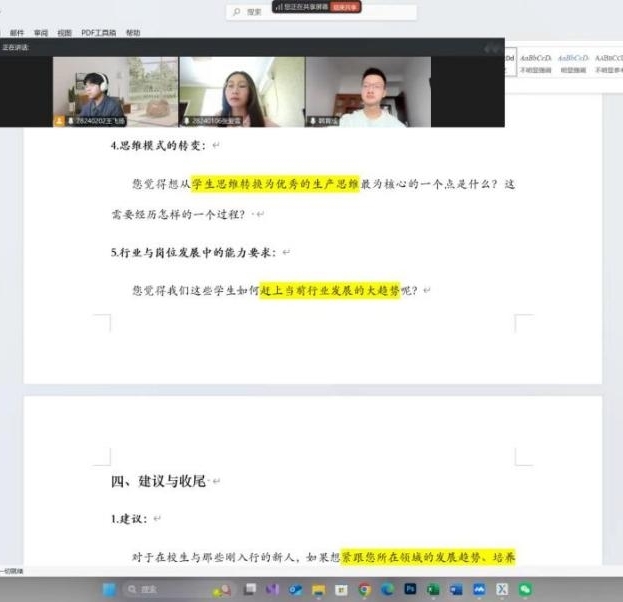623x602 pixels.
Task: Place cursor in heading 四、建议与收尾
Action: [158, 481]
